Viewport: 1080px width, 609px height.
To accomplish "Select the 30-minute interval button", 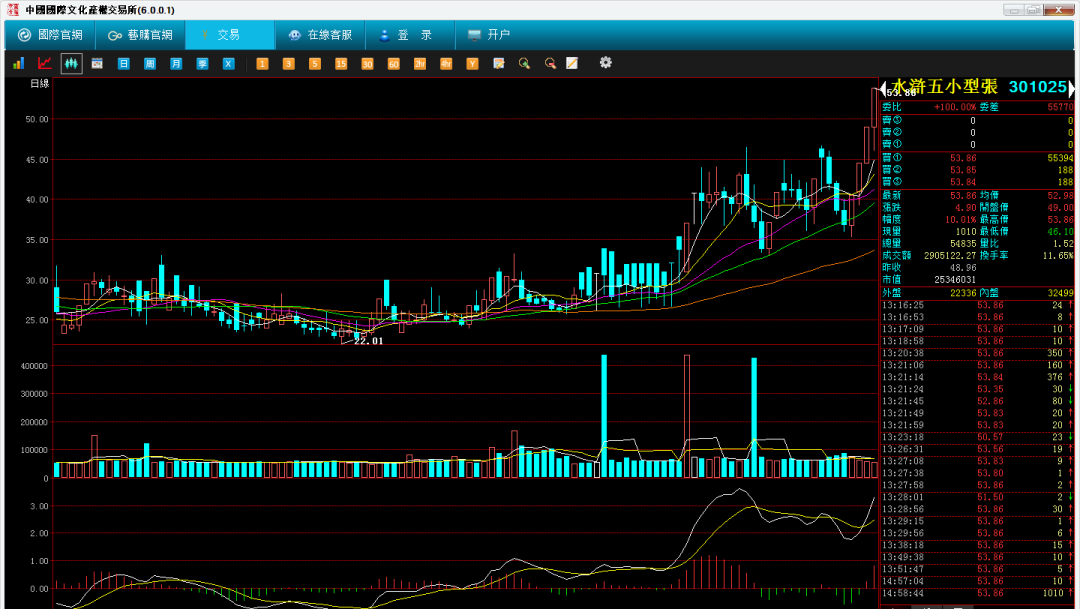I will [x=366, y=63].
